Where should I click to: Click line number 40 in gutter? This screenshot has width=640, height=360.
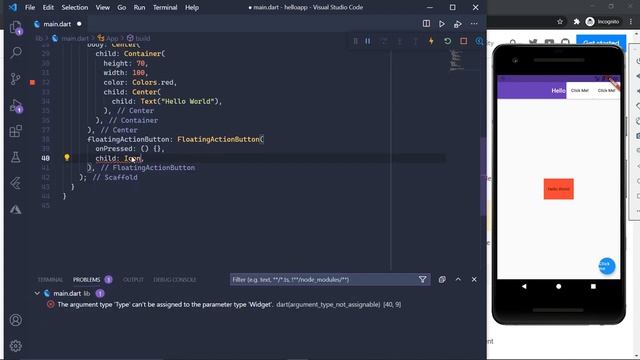(x=45, y=158)
